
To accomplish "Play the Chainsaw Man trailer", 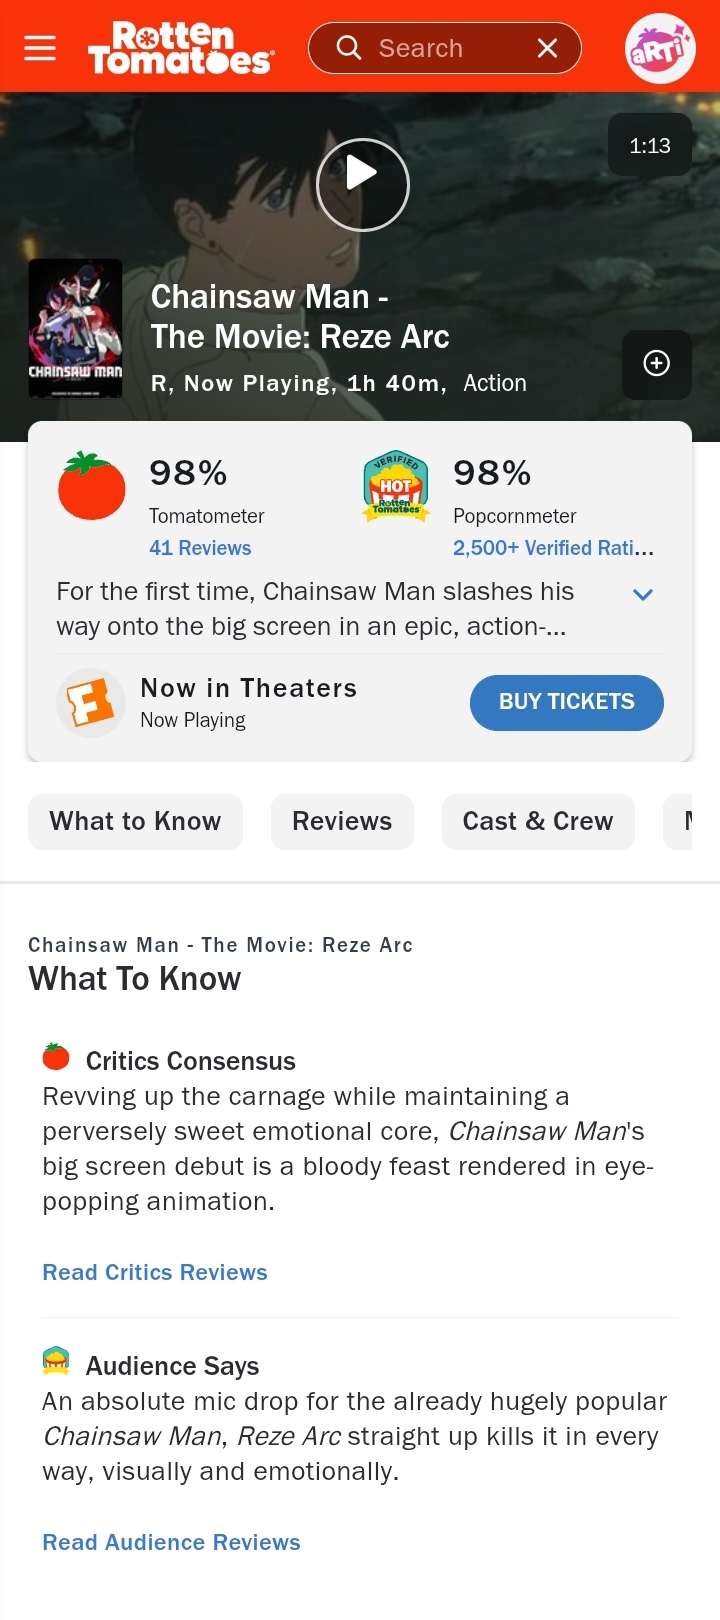I will (362, 184).
